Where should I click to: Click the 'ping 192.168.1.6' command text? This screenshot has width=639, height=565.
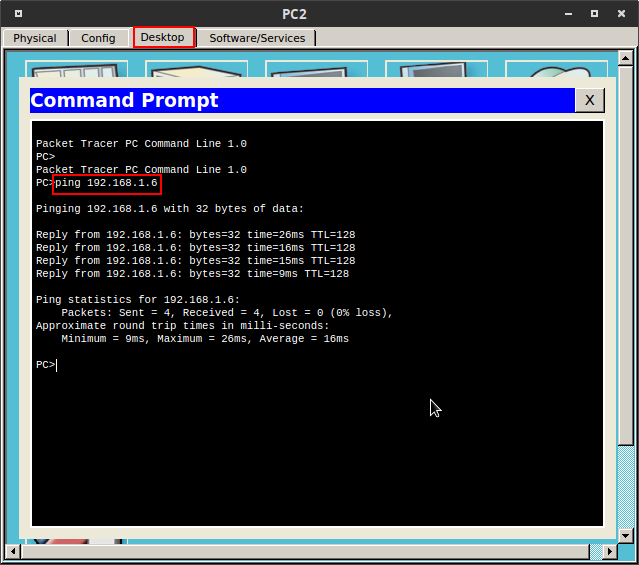click(x=106, y=183)
